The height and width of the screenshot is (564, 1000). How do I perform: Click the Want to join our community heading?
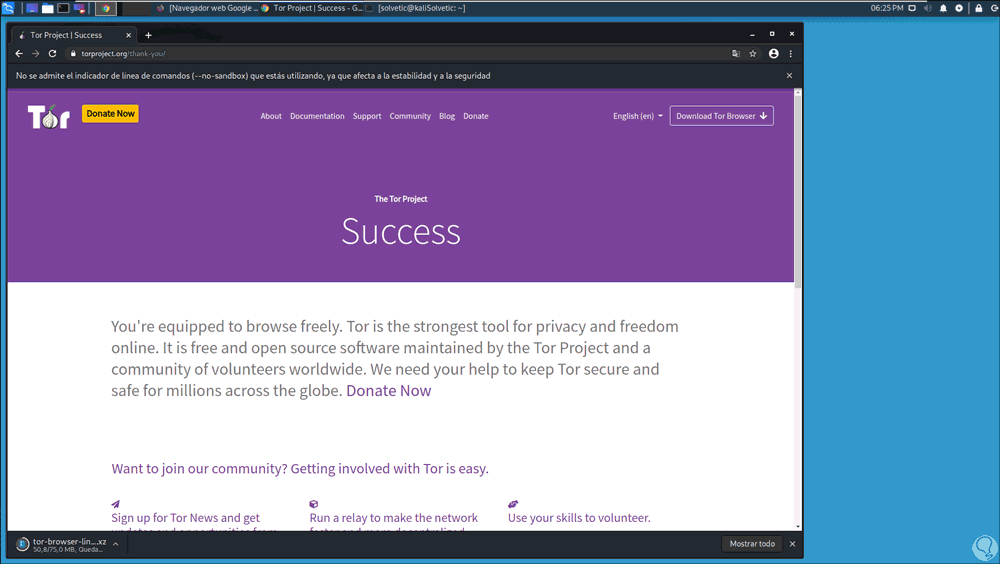pyautogui.click(x=300, y=468)
